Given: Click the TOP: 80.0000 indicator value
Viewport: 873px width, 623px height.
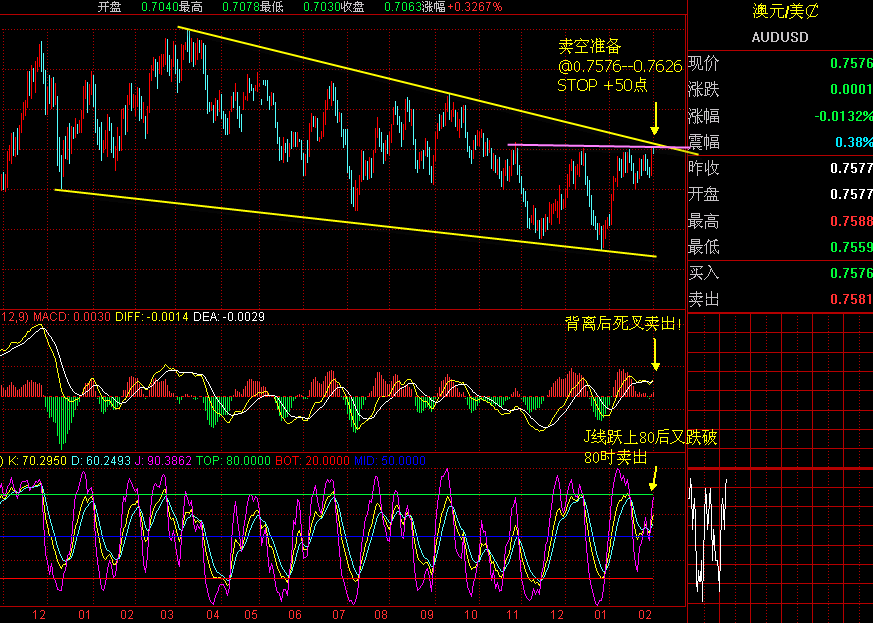Looking at the screenshot, I should (x=233, y=461).
